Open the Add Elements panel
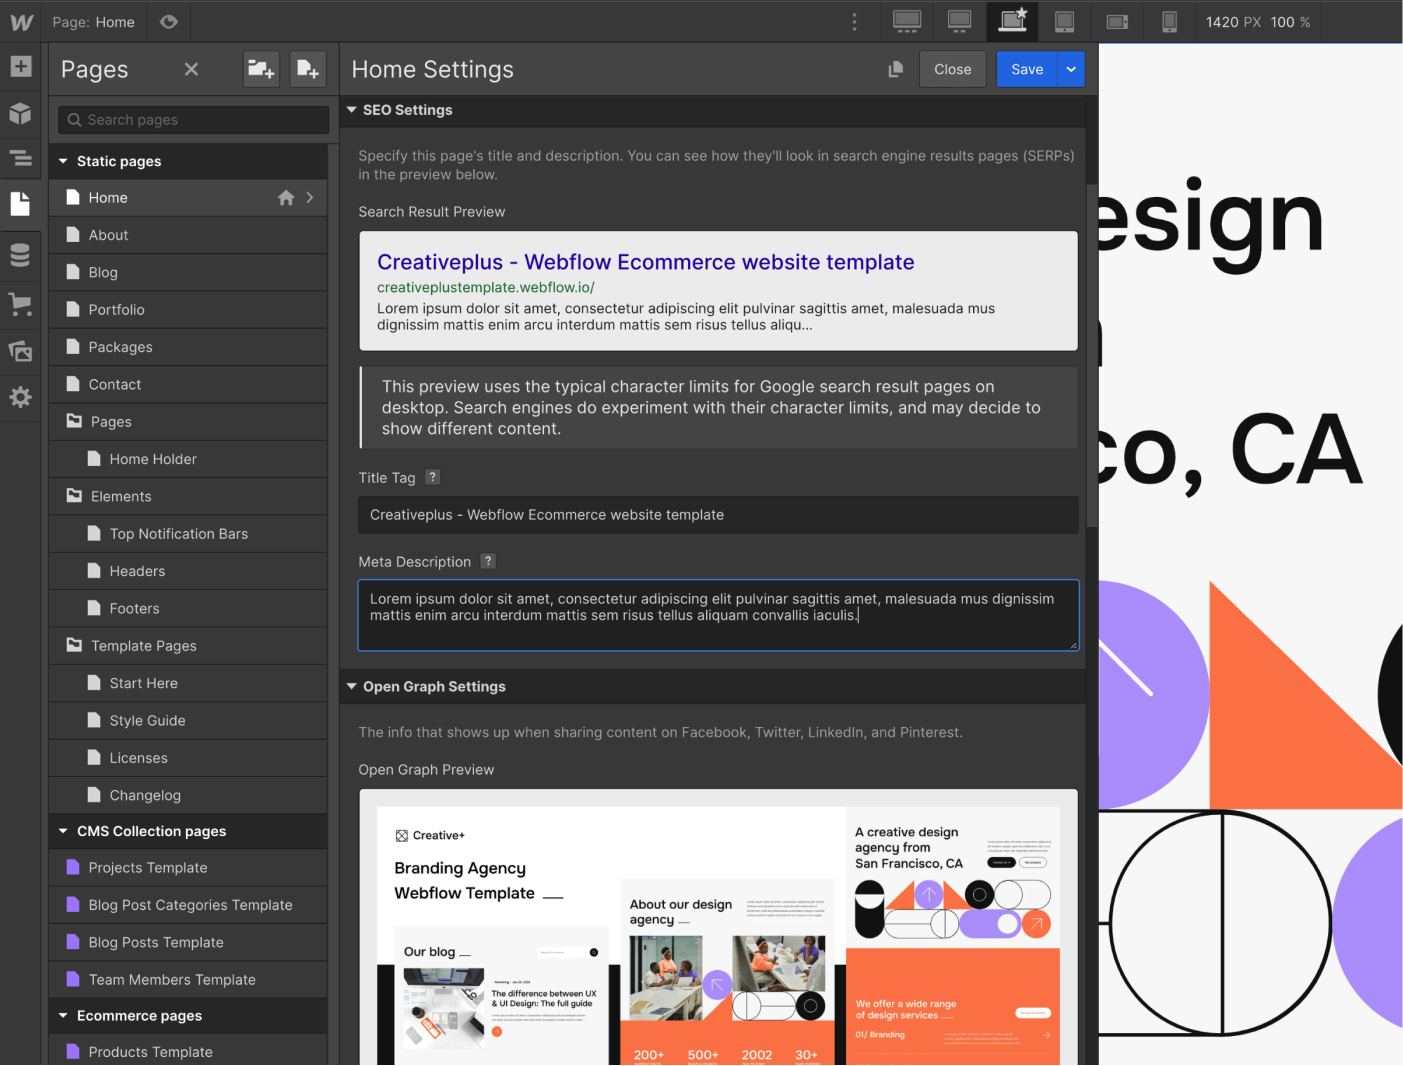The image size is (1403, 1066). (21, 67)
